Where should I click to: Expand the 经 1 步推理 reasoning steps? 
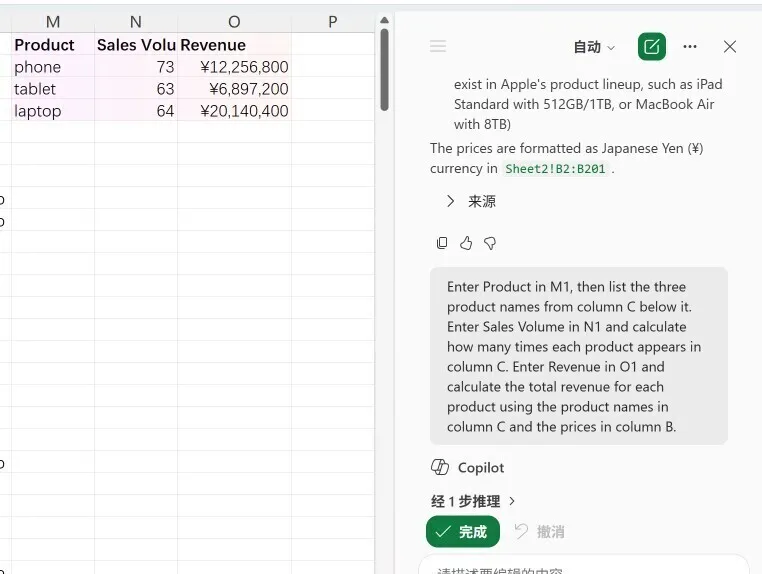pyautogui.click(x=473, y=501)
